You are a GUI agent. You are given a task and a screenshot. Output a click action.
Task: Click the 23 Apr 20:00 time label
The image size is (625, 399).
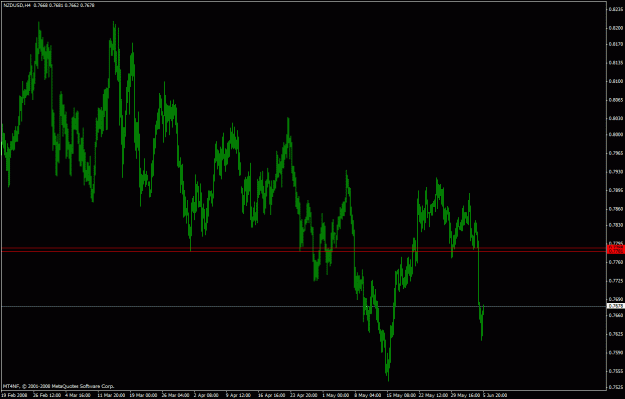[304, 395]
